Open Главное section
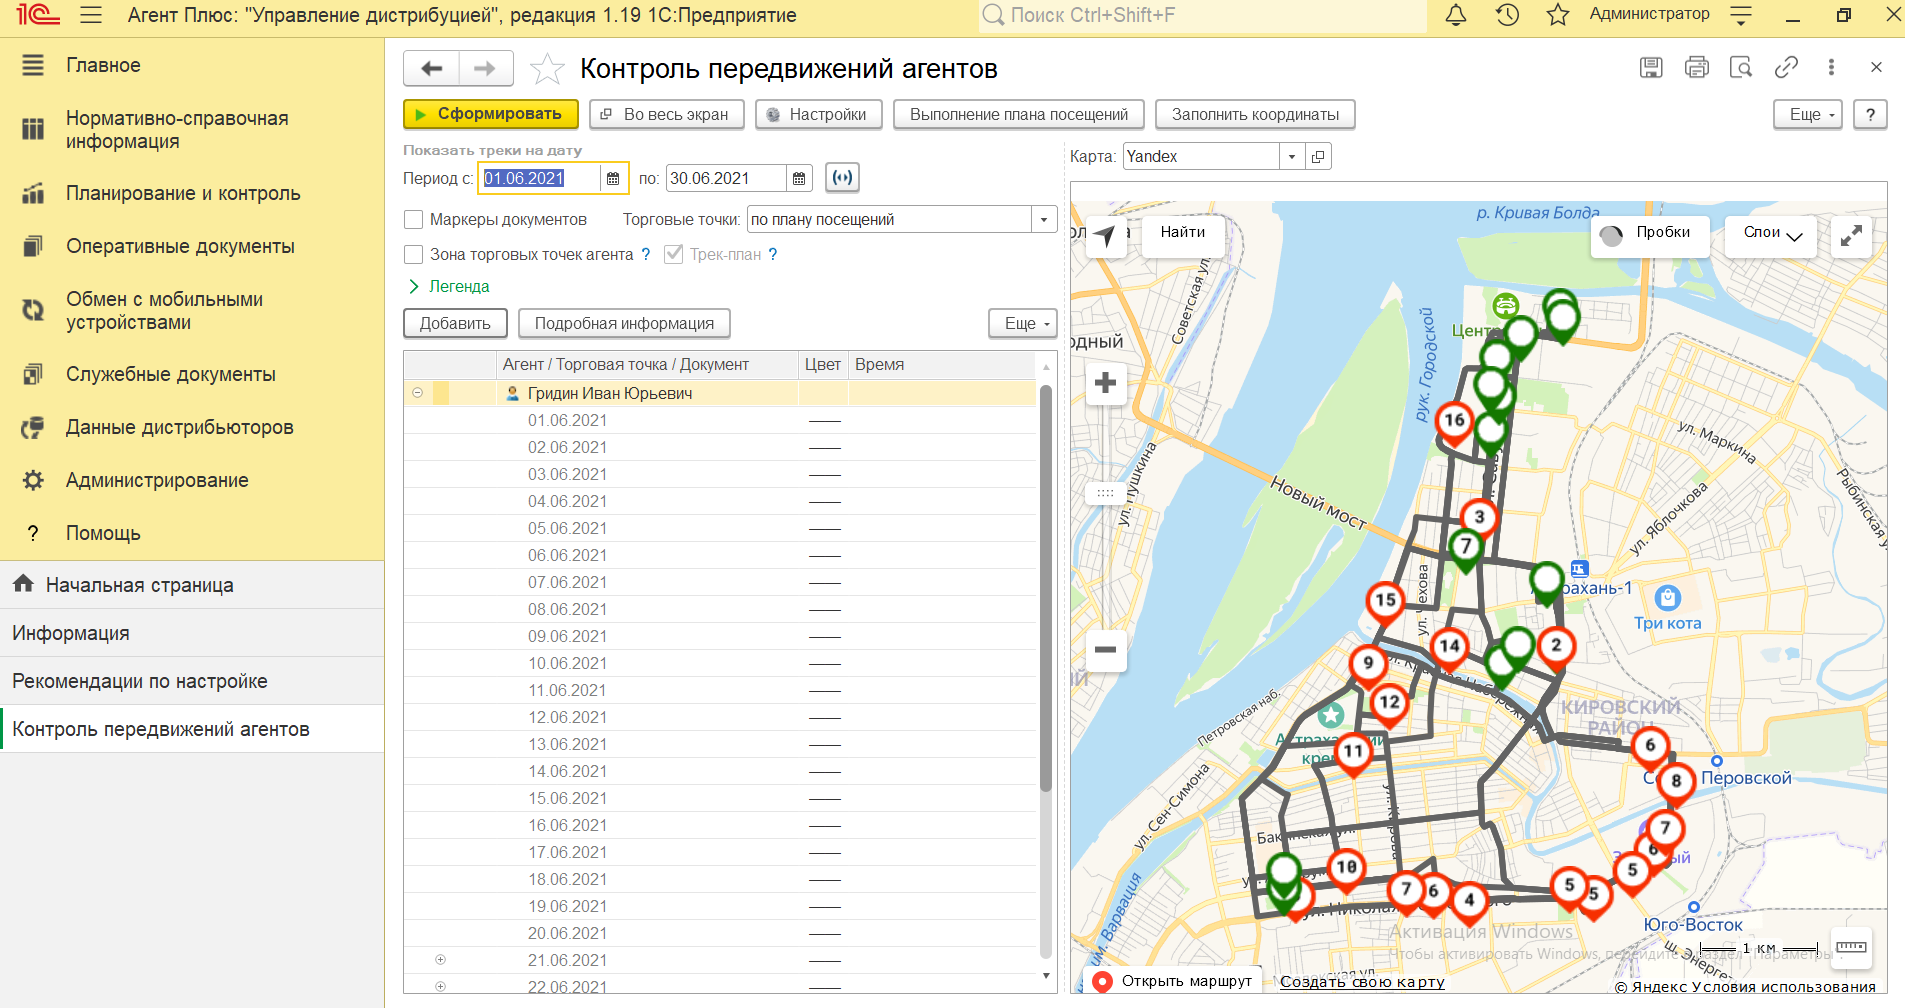The height and width of the screenshot is (1008, 1905). tap(103, 66)
